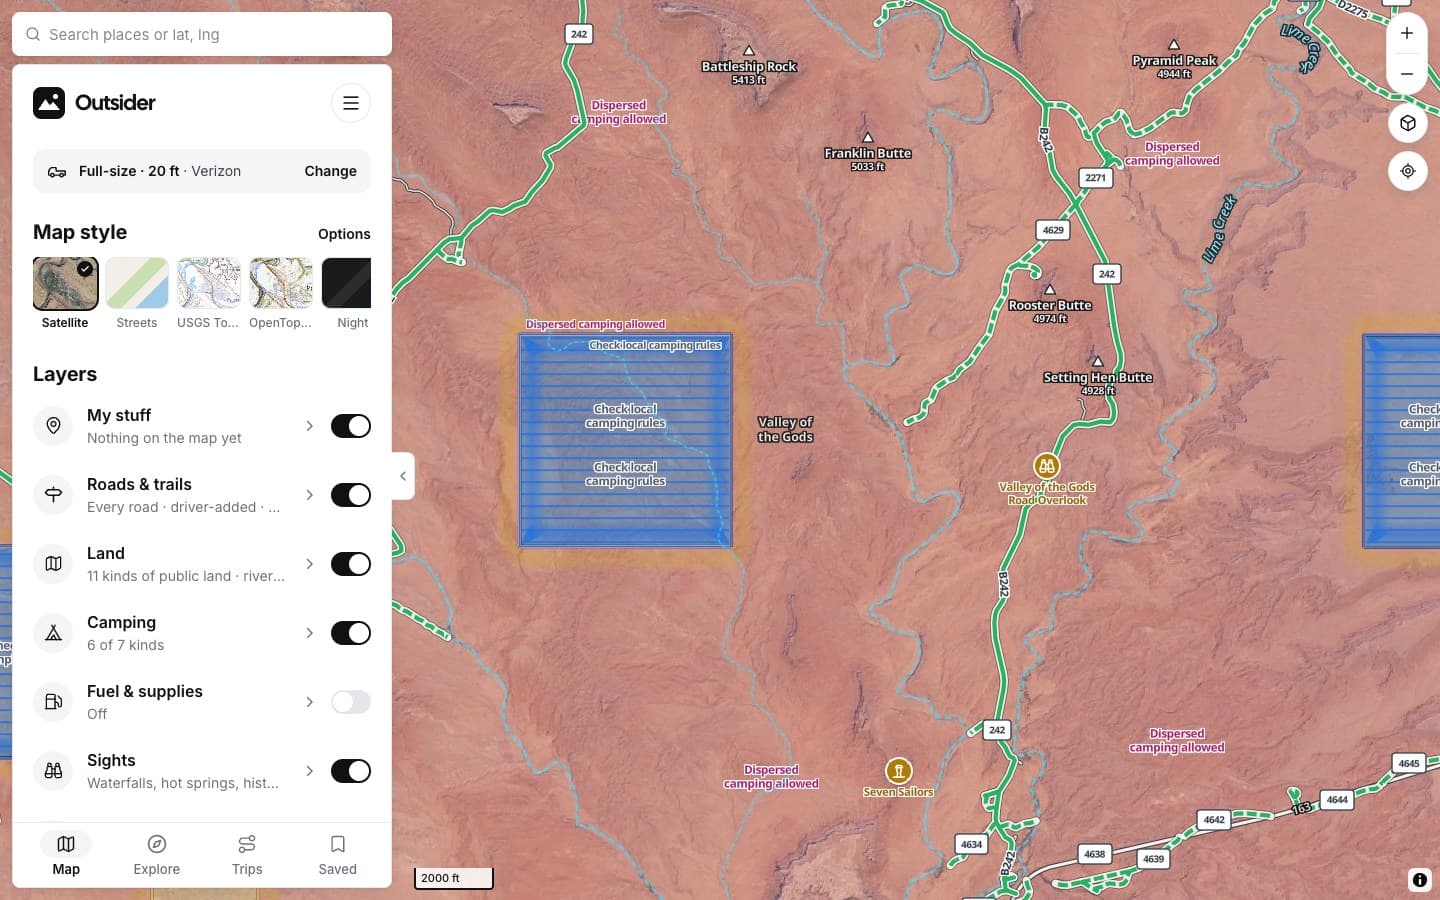The height and width of the screenshot is (900, 1440).
Task: Click the Seven Sailors sight marker
Action: [899, 771]
